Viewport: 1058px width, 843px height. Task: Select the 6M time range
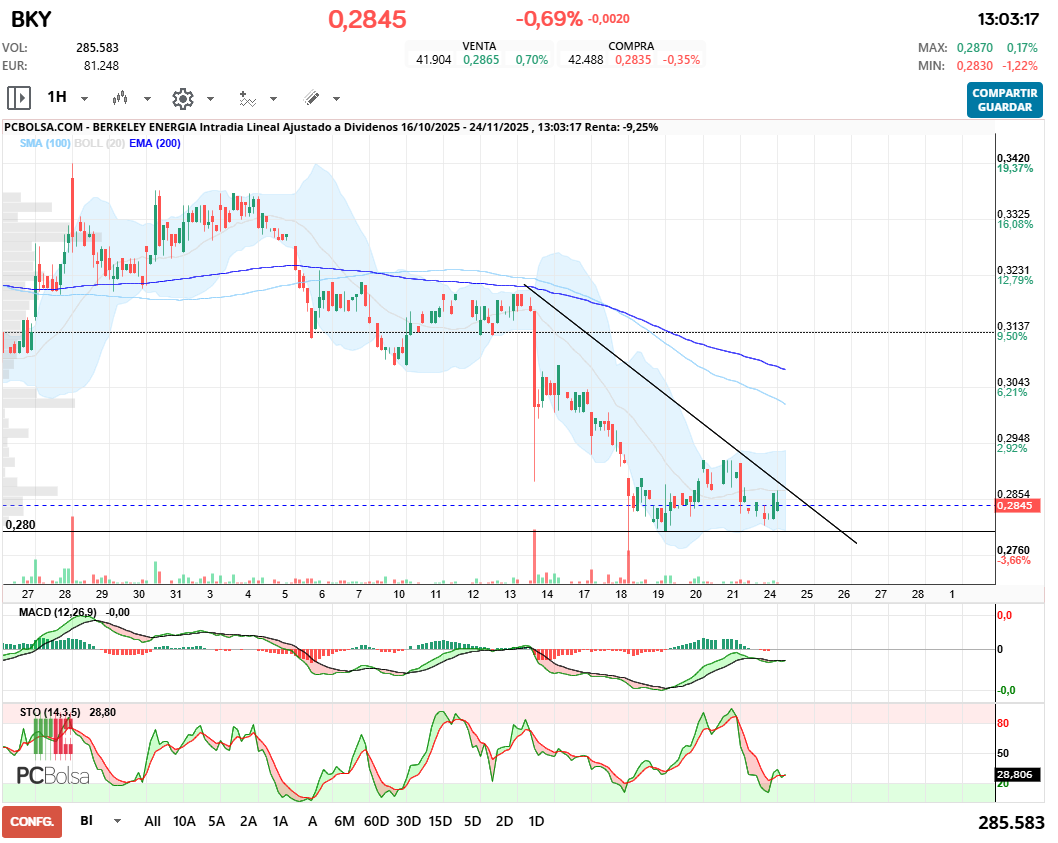pos(344,821)
